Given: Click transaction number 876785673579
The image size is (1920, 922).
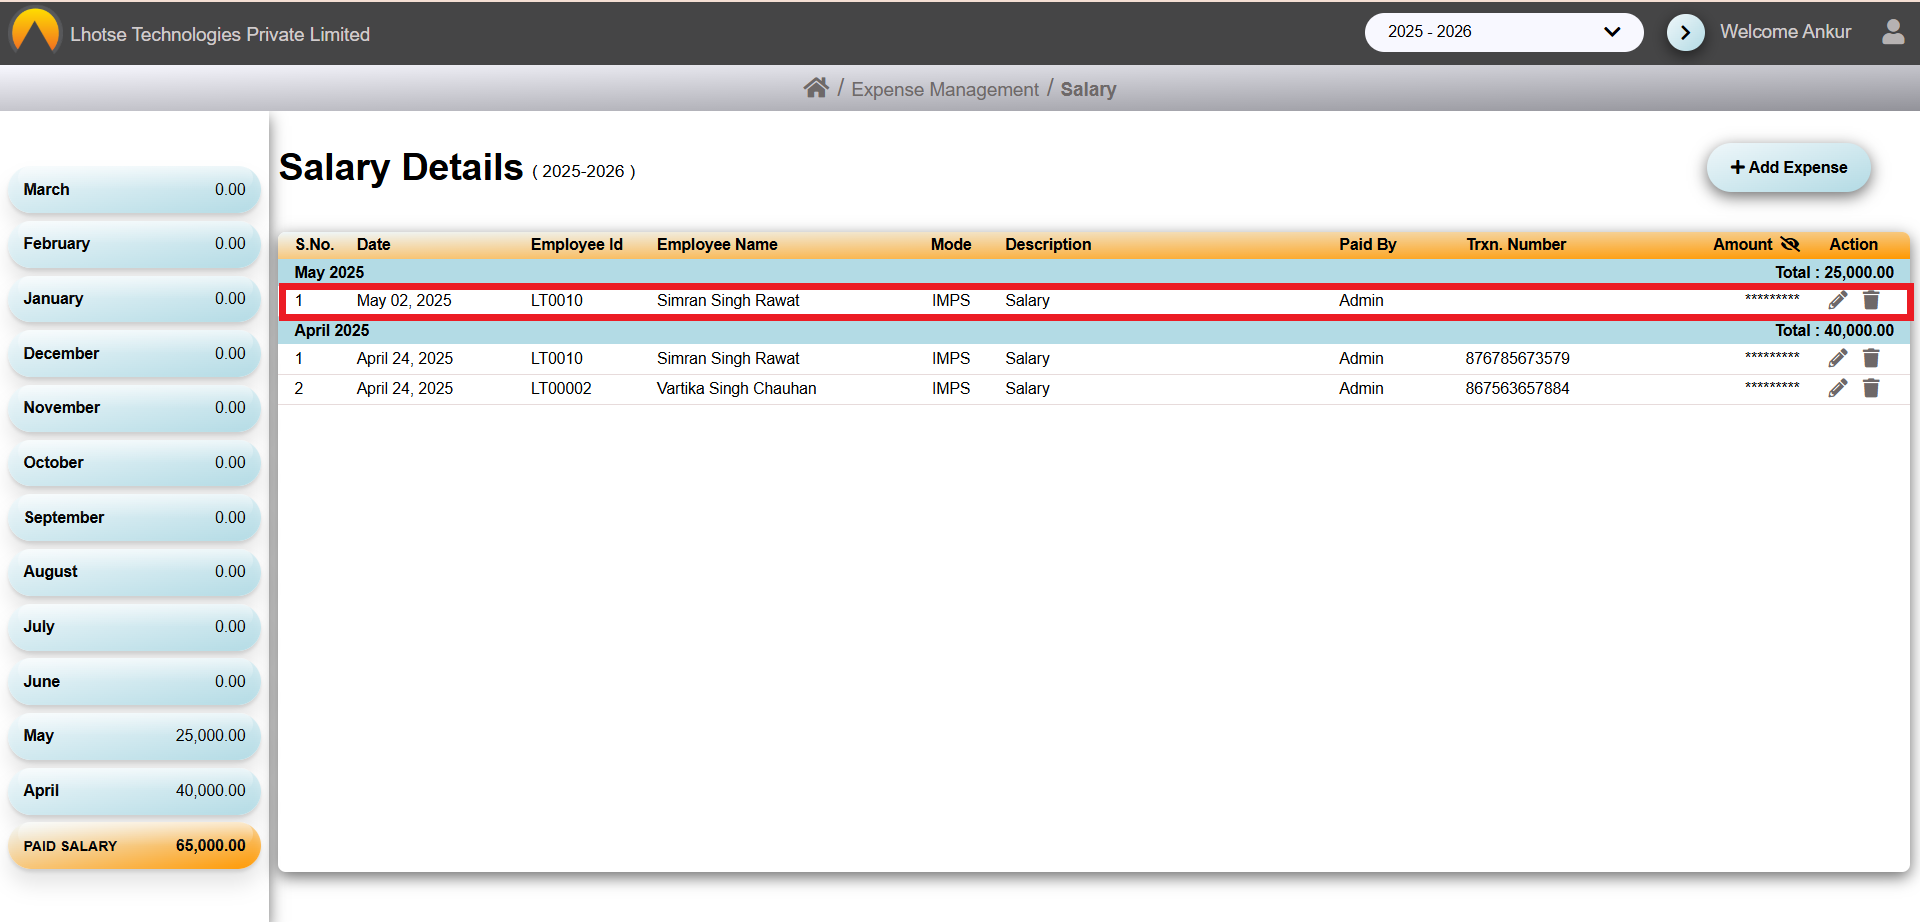Looking at the screenshot, I should point(1517,358).
